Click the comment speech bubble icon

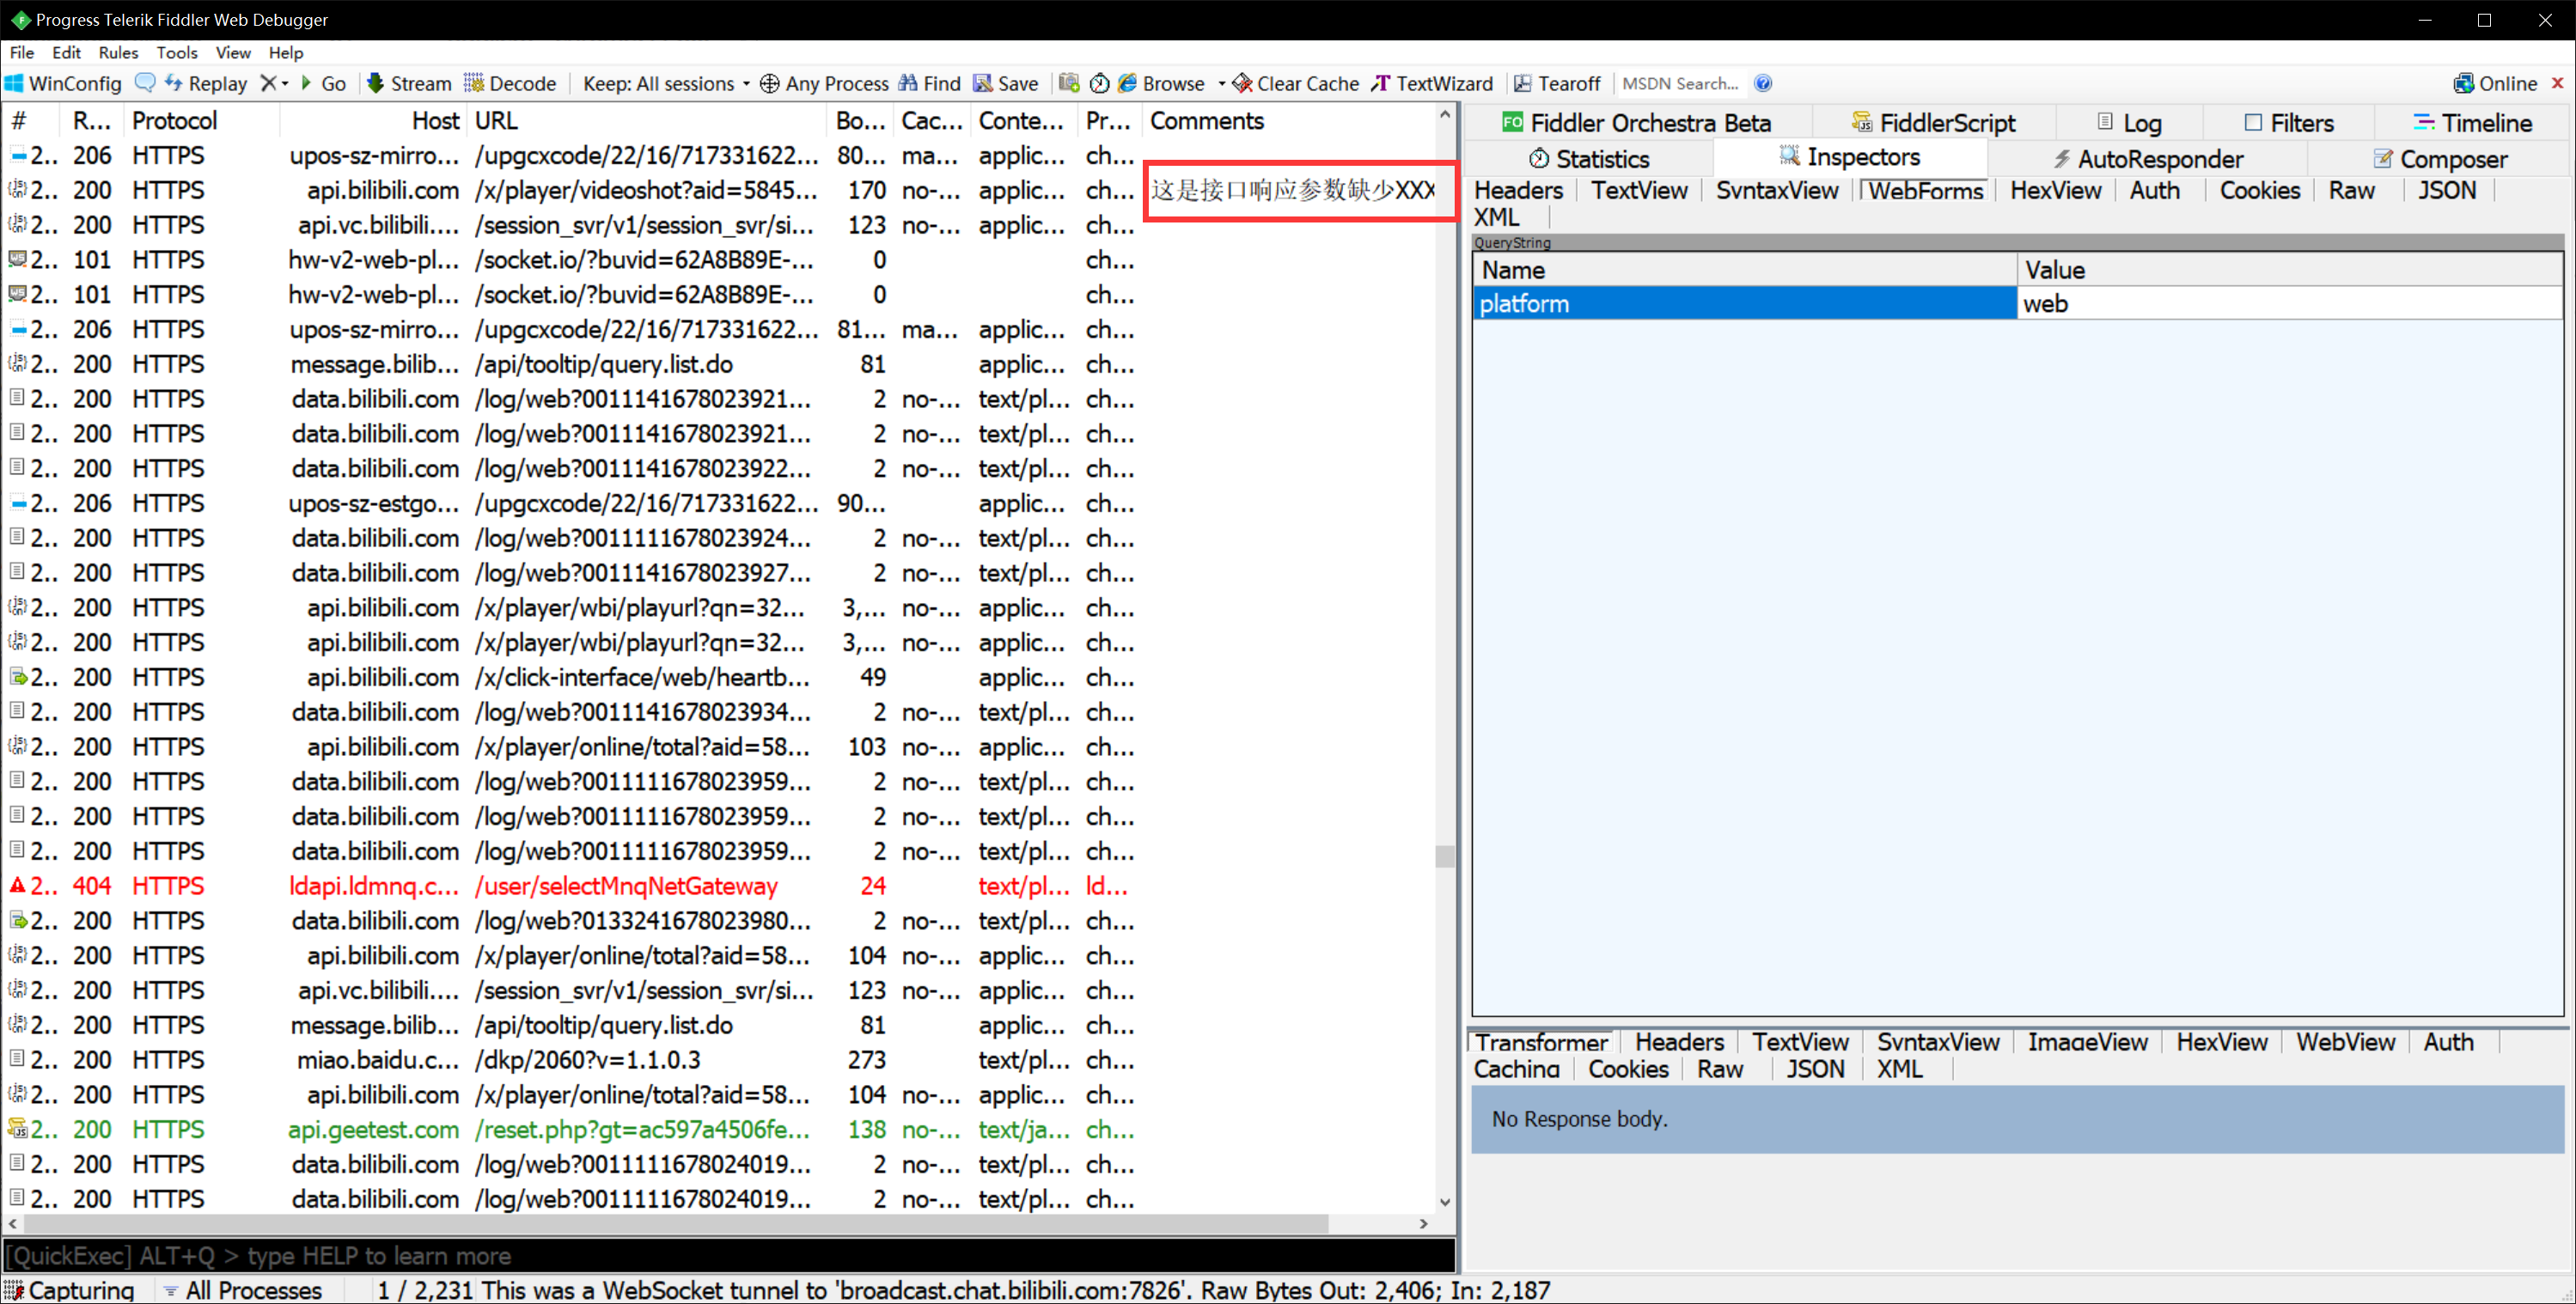click(146, 83)
